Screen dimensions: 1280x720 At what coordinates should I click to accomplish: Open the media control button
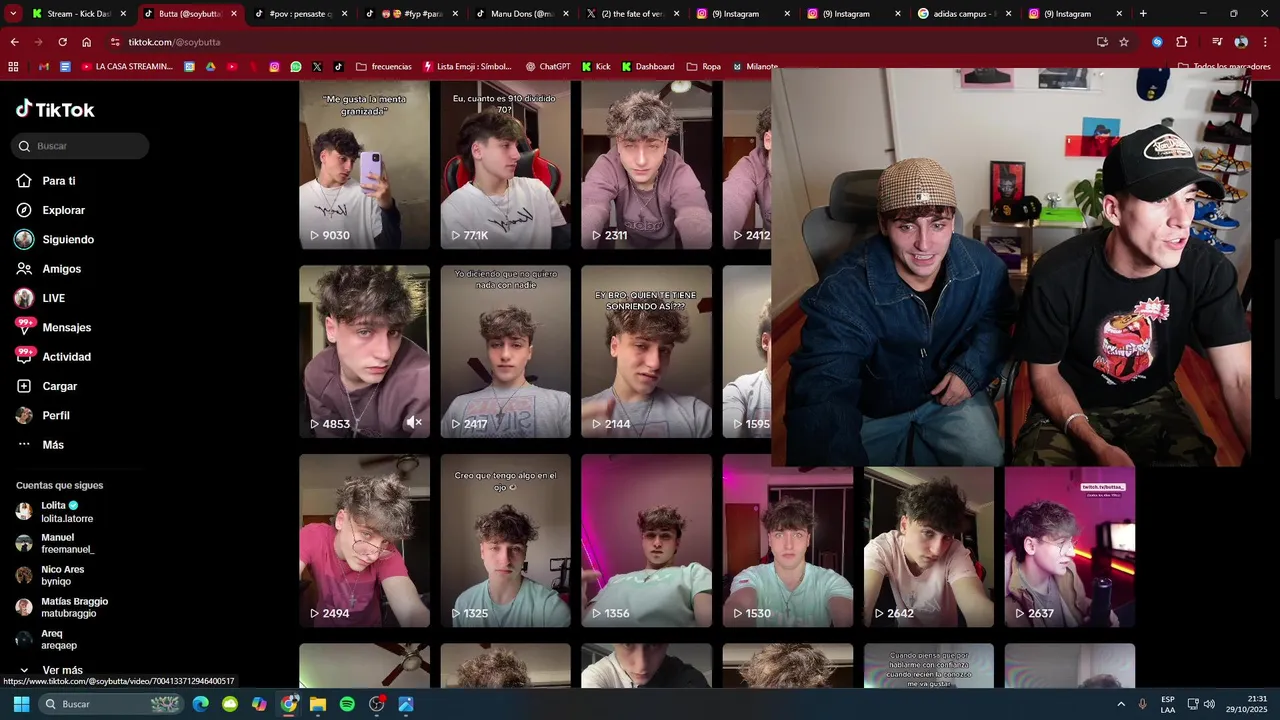pyautogui.click(x=1217, y=42)
